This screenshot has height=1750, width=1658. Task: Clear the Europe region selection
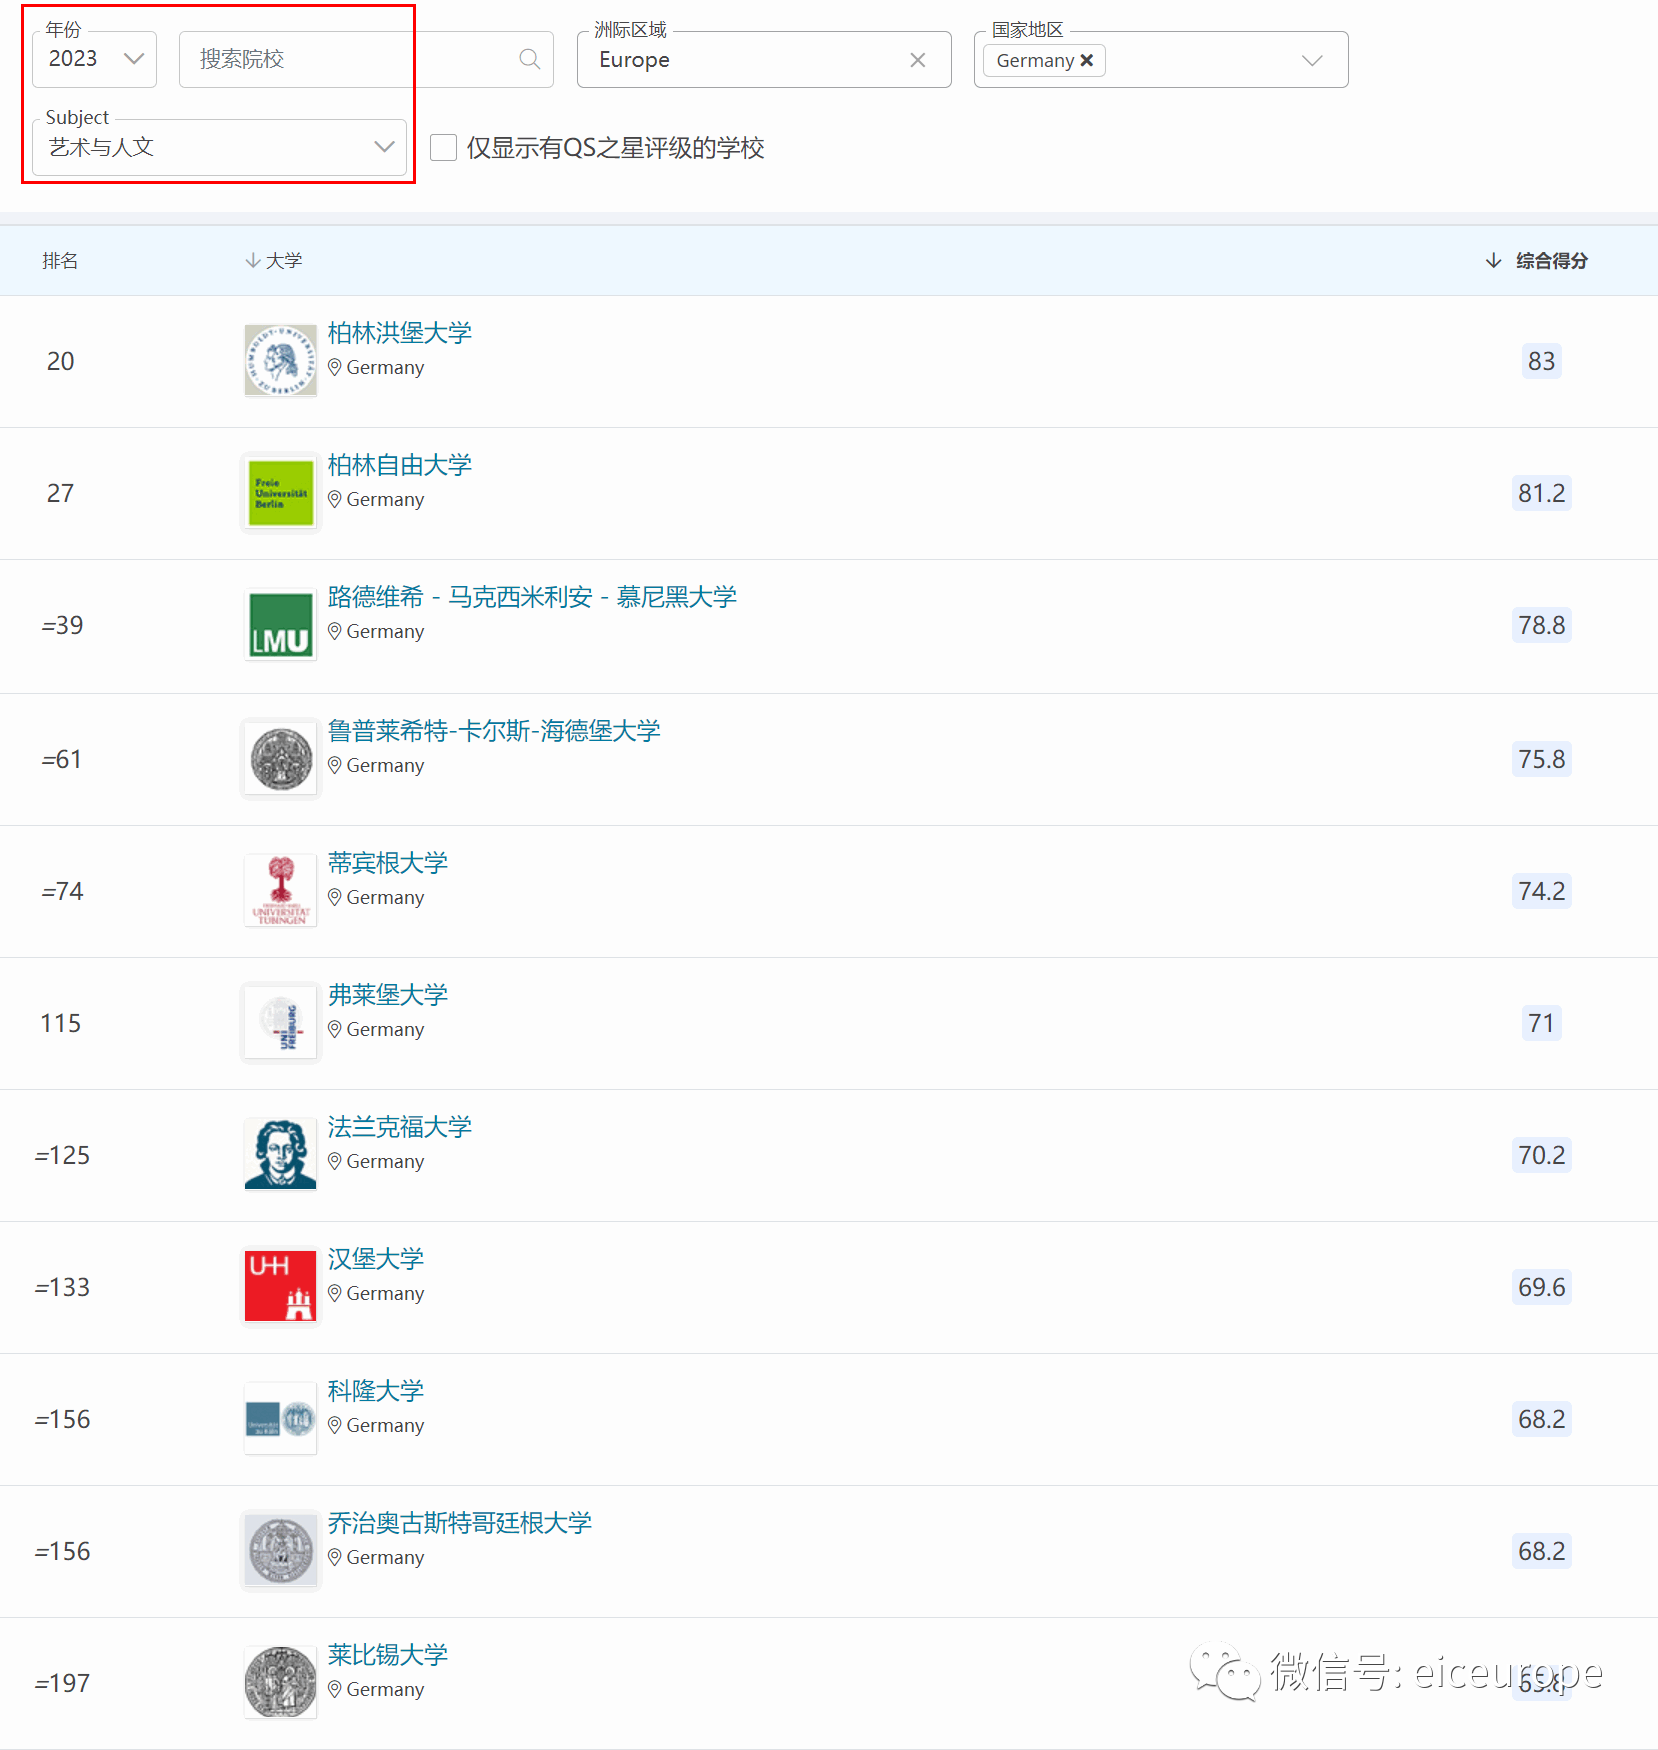(917, 60)
